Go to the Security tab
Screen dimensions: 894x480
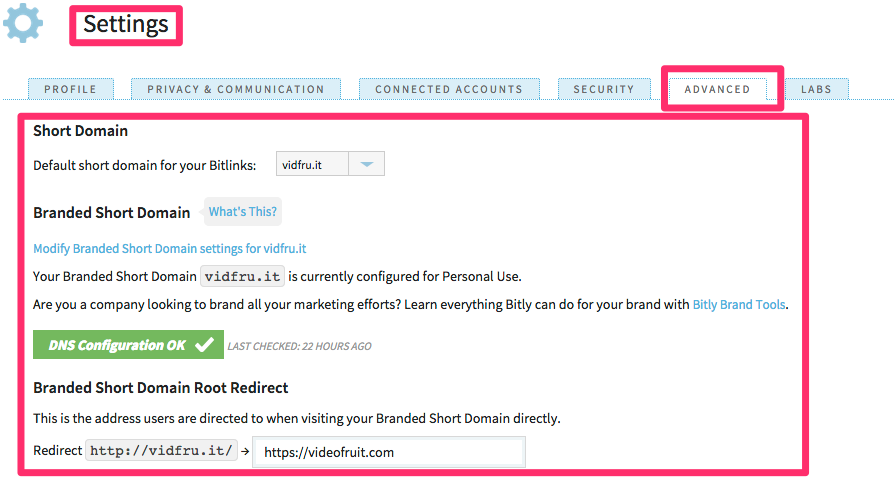point(604,89)
